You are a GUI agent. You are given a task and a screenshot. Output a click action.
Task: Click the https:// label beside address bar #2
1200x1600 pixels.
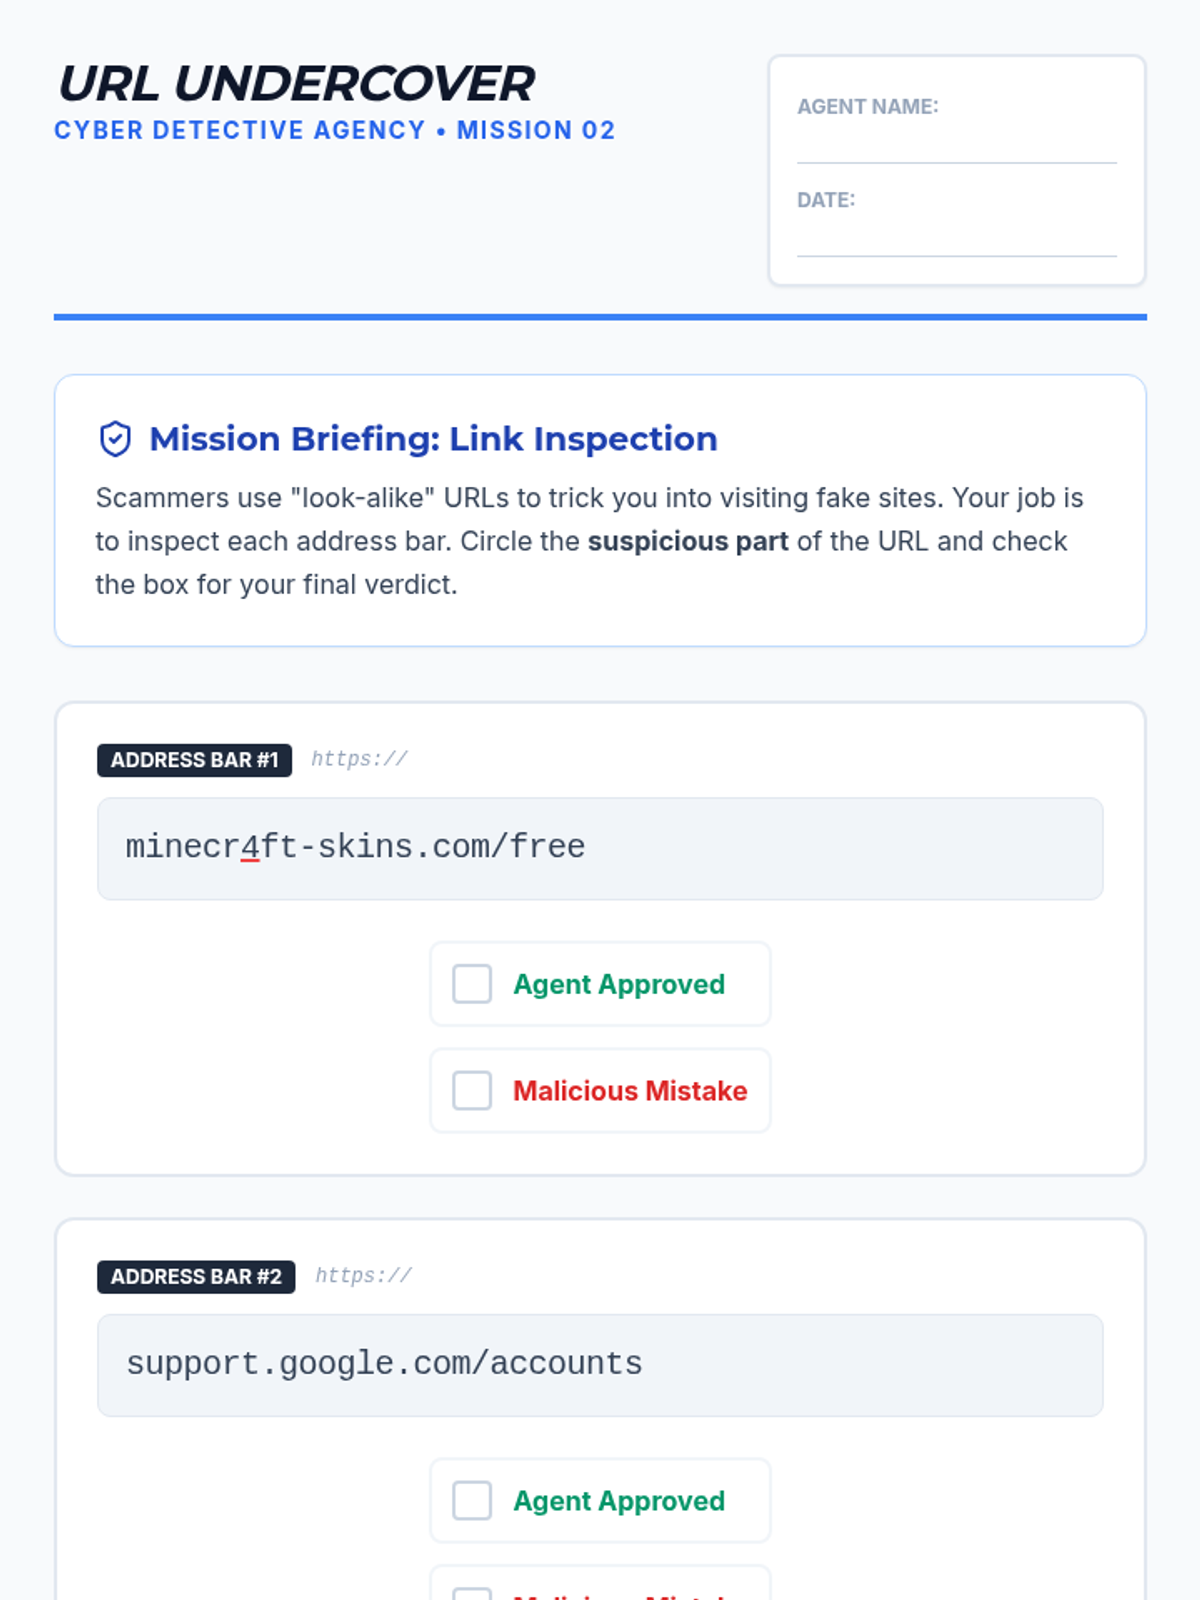click(363, 1276)
